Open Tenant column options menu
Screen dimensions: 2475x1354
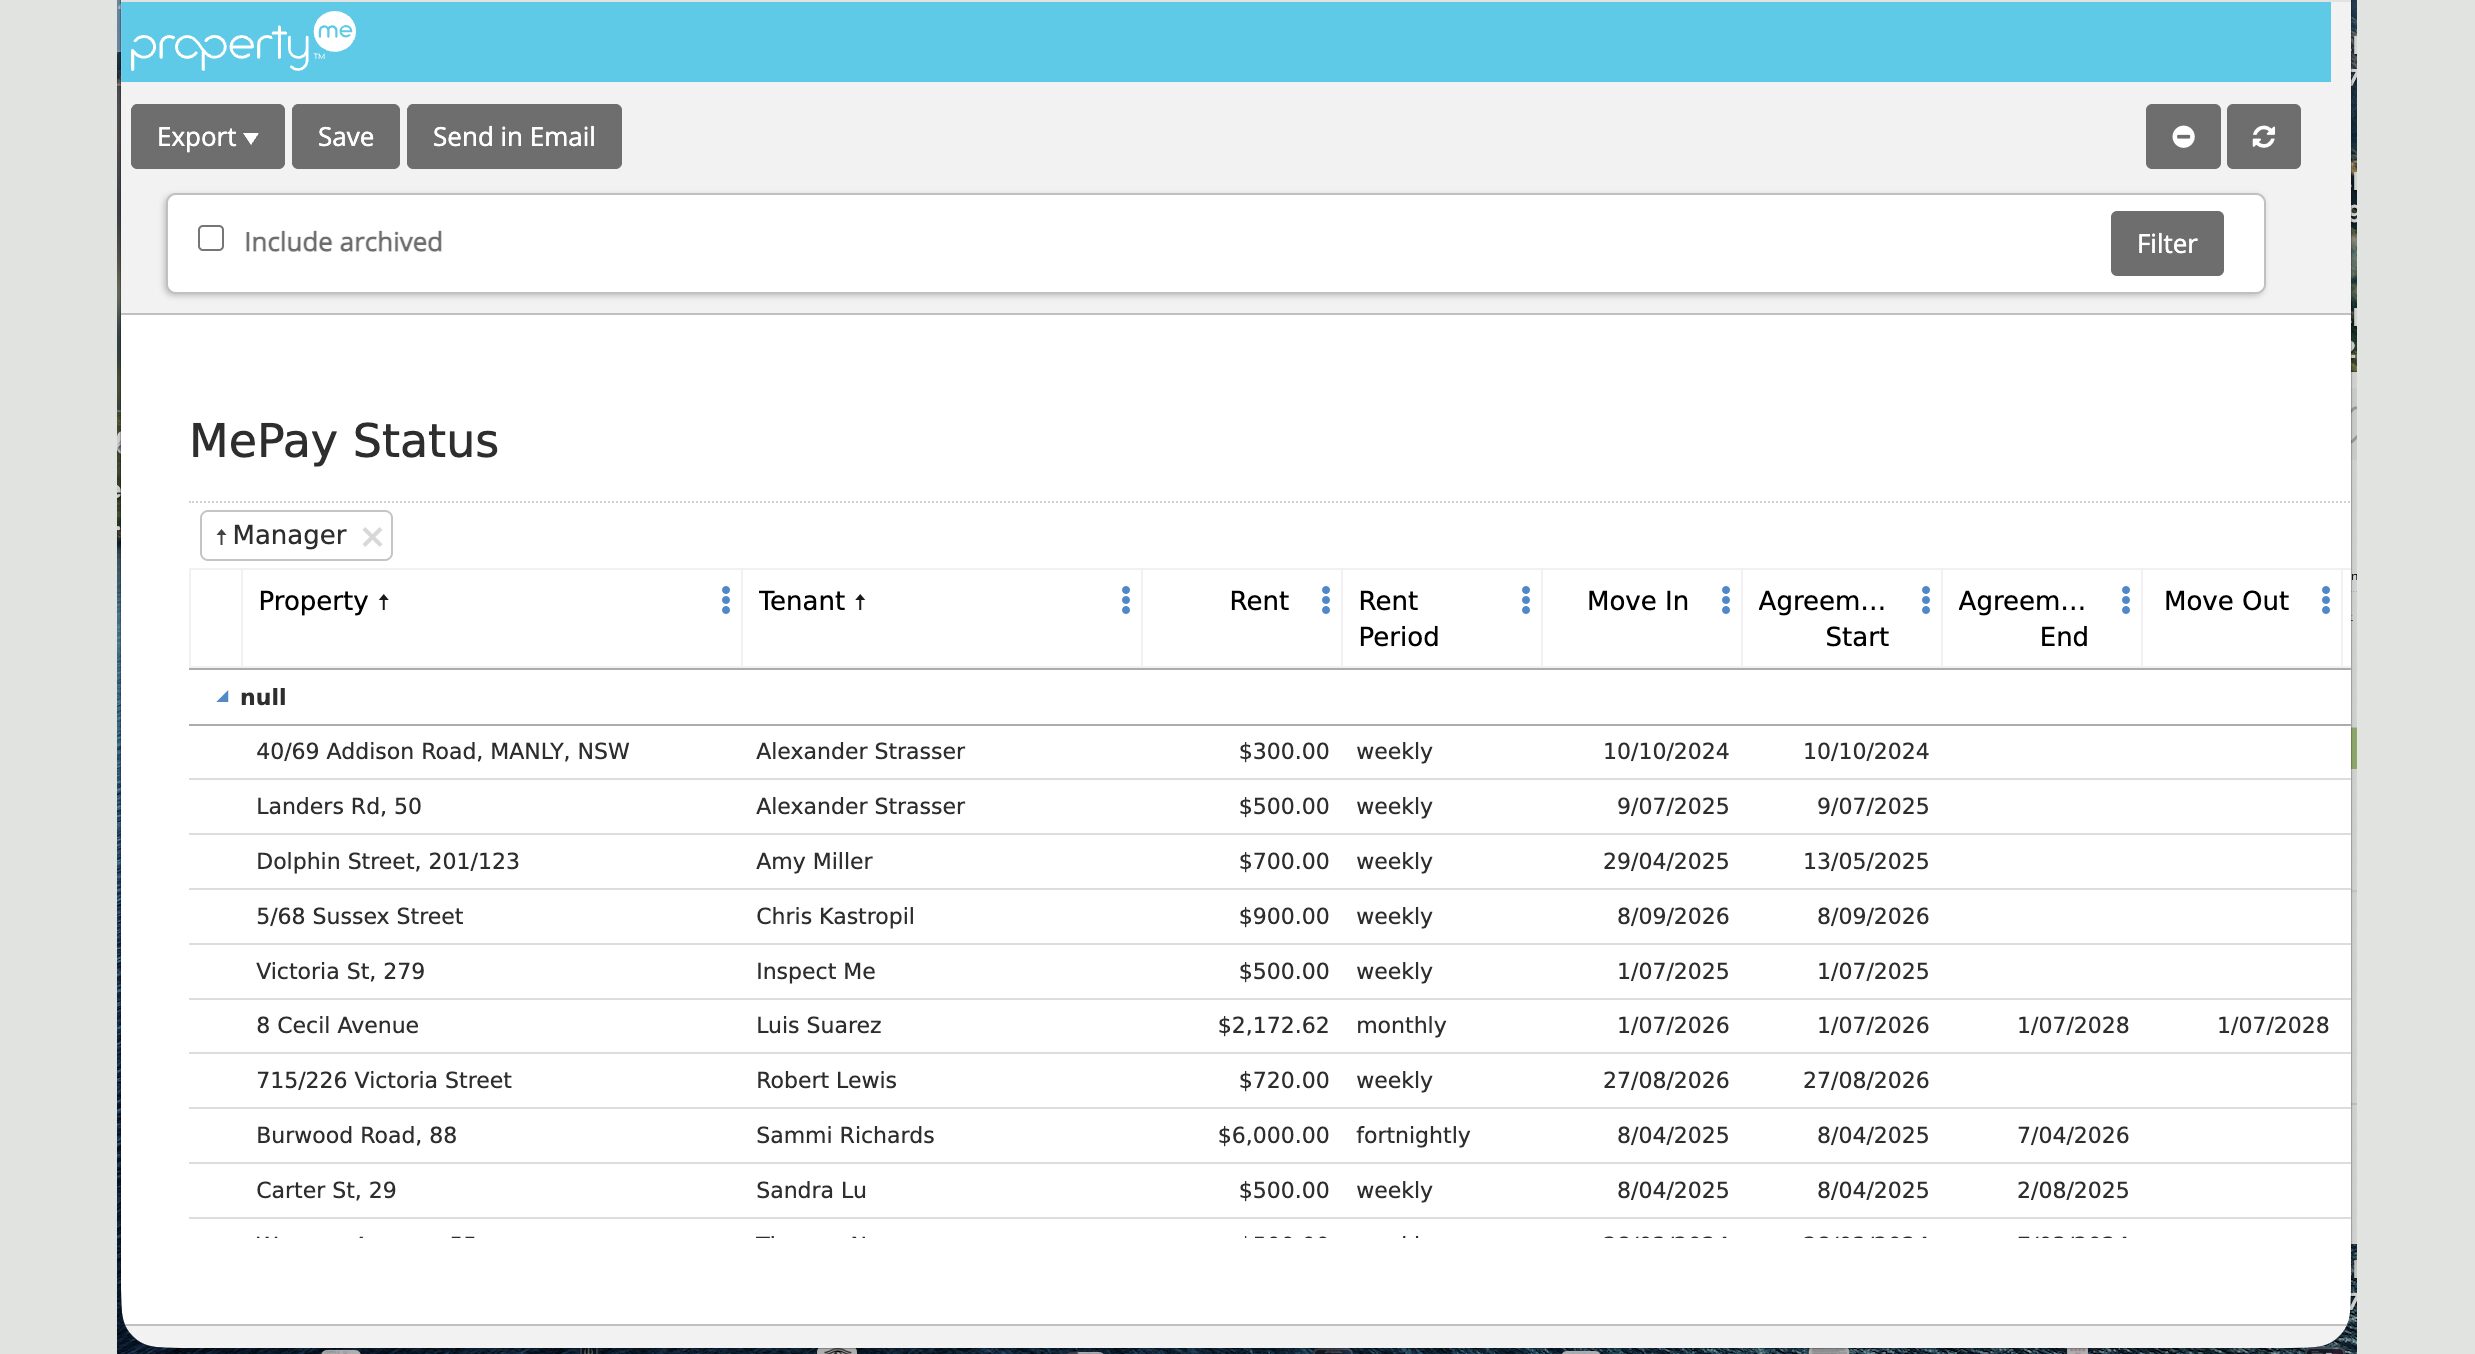[1126, 600]
